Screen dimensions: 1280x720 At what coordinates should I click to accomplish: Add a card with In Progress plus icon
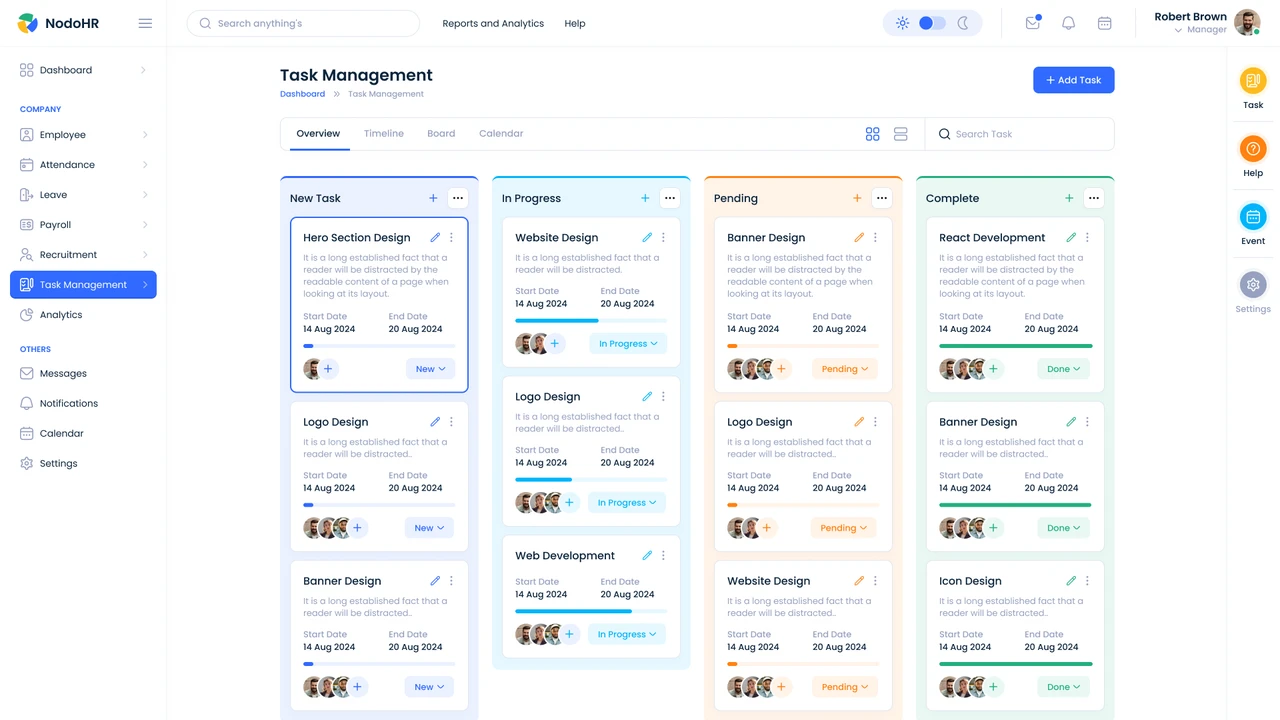[645, 198]
